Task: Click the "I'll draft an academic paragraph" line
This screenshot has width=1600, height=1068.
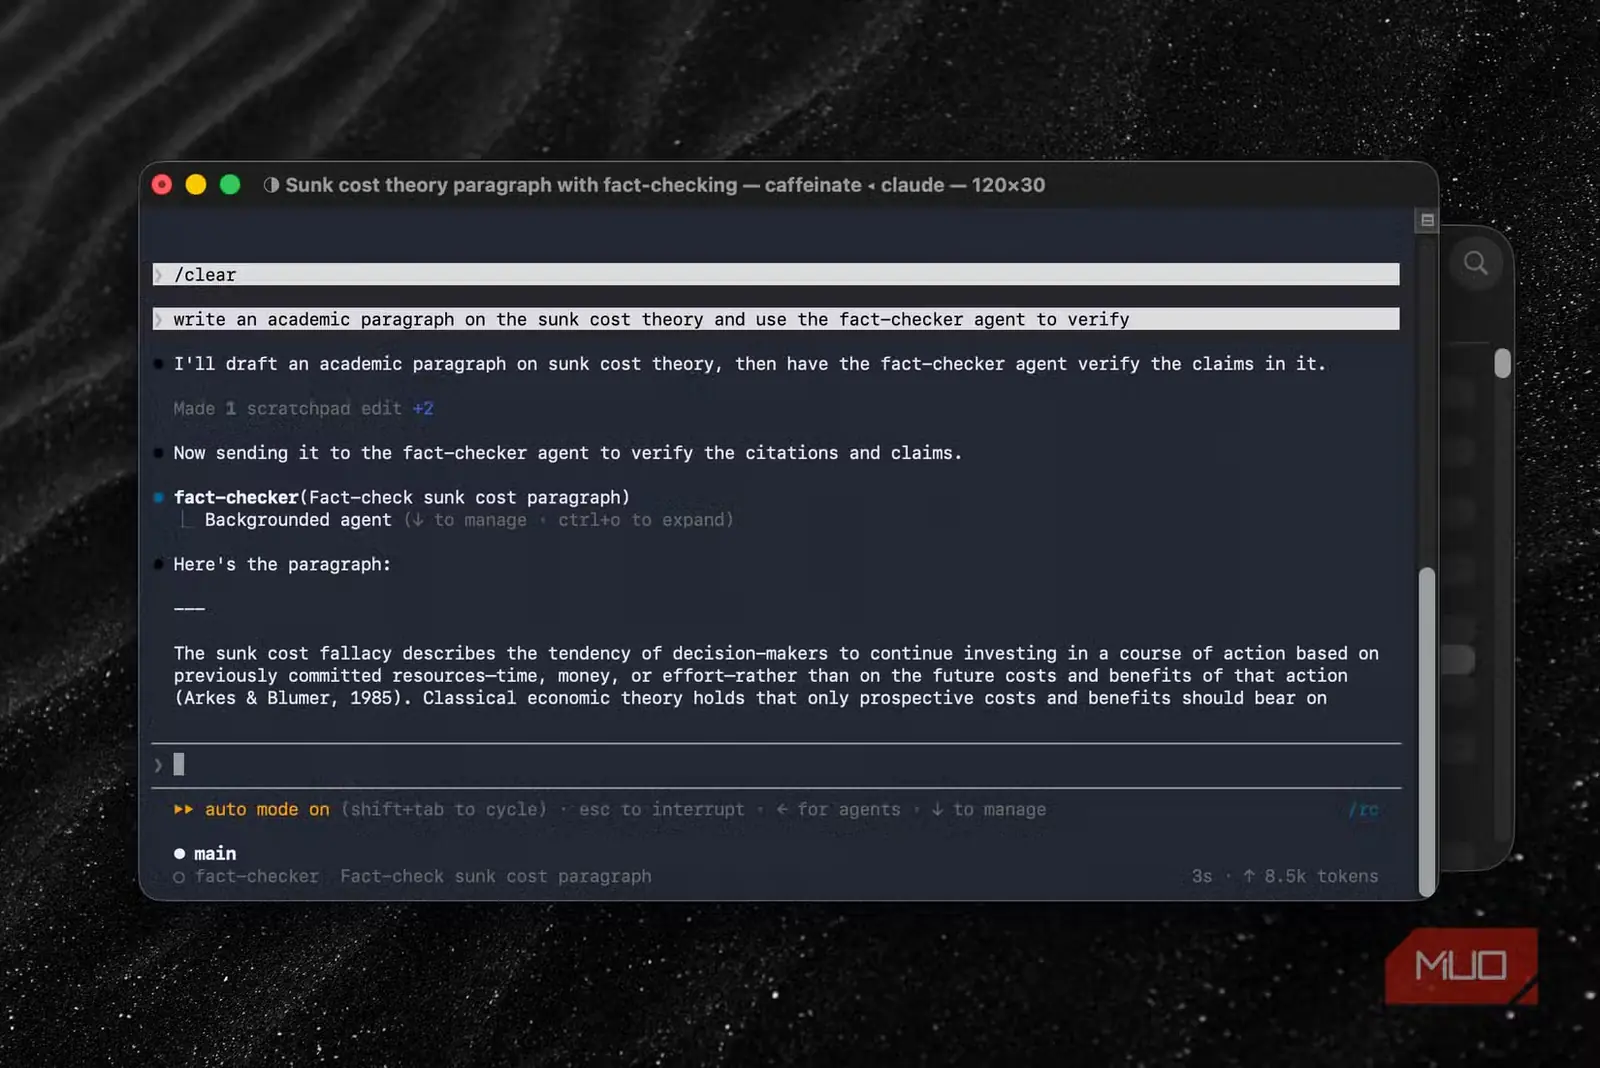Action: point(749,364)
